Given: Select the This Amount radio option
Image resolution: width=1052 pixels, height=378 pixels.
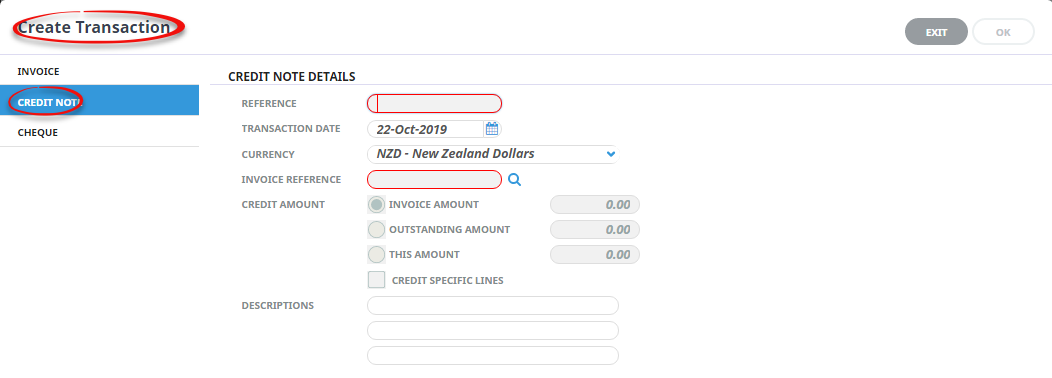Looking at the screenshot, I should 377,255.
